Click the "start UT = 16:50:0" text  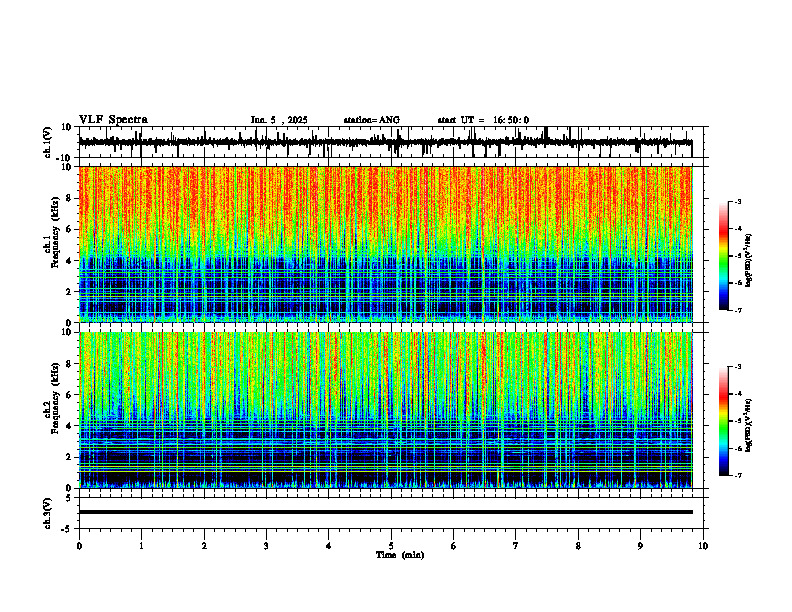(483, 120)
